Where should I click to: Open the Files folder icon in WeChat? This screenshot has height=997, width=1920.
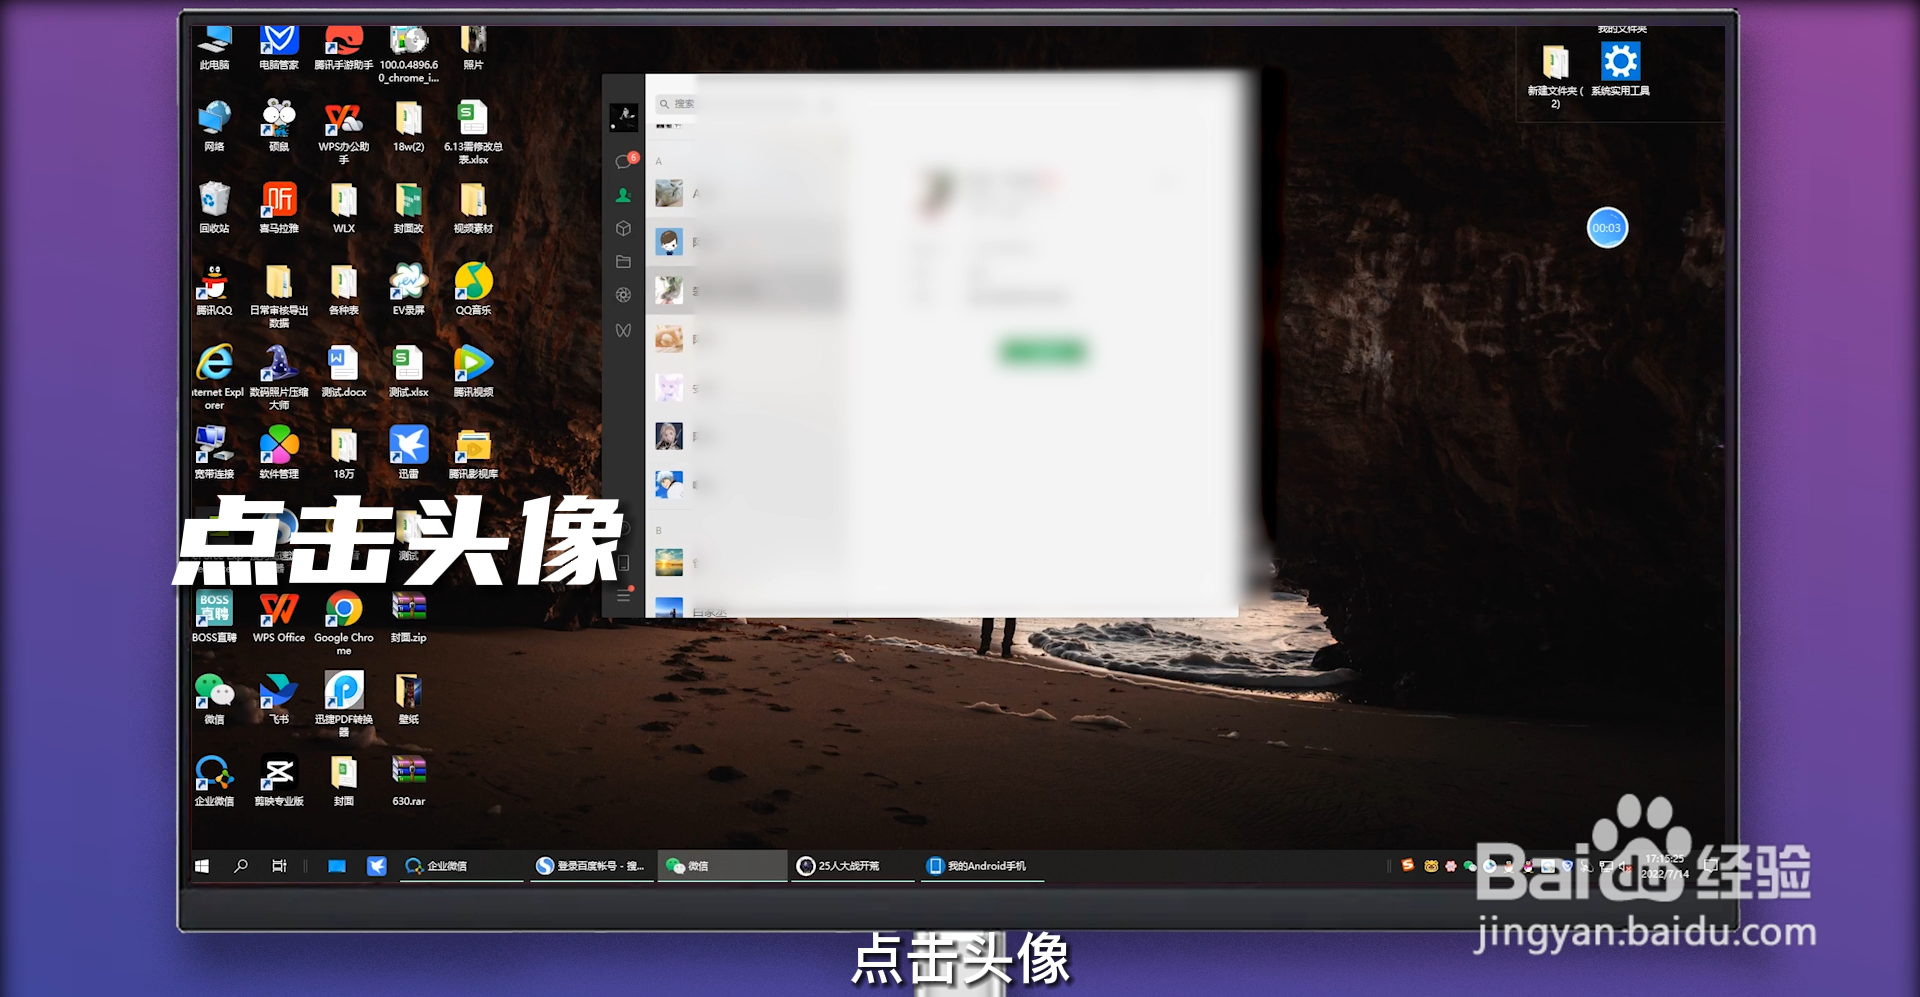coord(623,261)
